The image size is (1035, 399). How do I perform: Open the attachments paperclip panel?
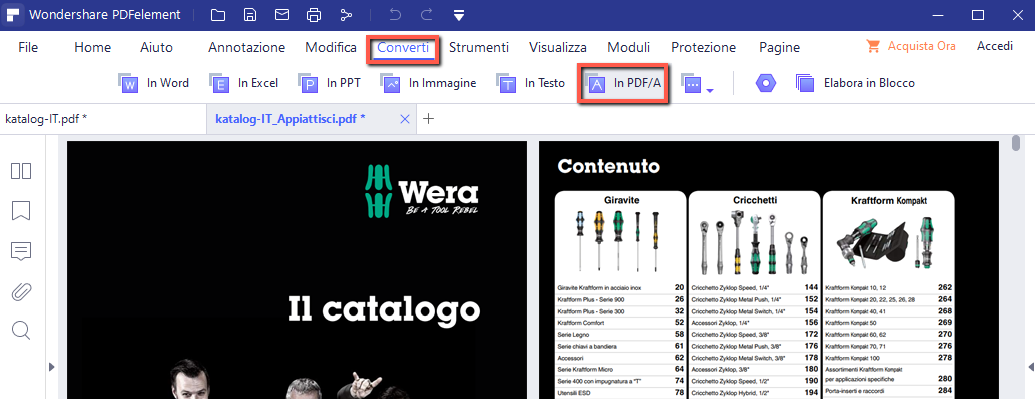click(21, 291)
